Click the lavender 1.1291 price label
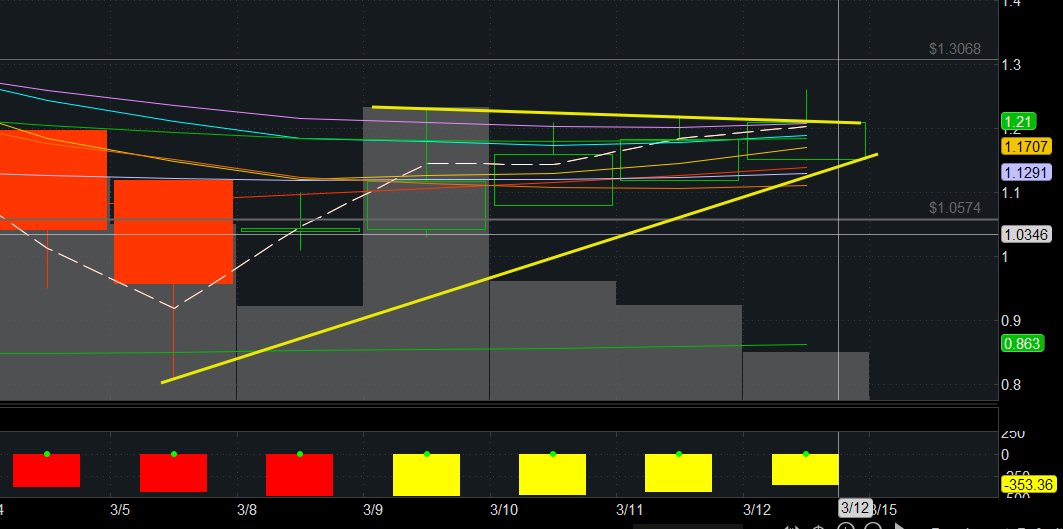Viewport: 1063px width, 529px height. point(1026,172)
